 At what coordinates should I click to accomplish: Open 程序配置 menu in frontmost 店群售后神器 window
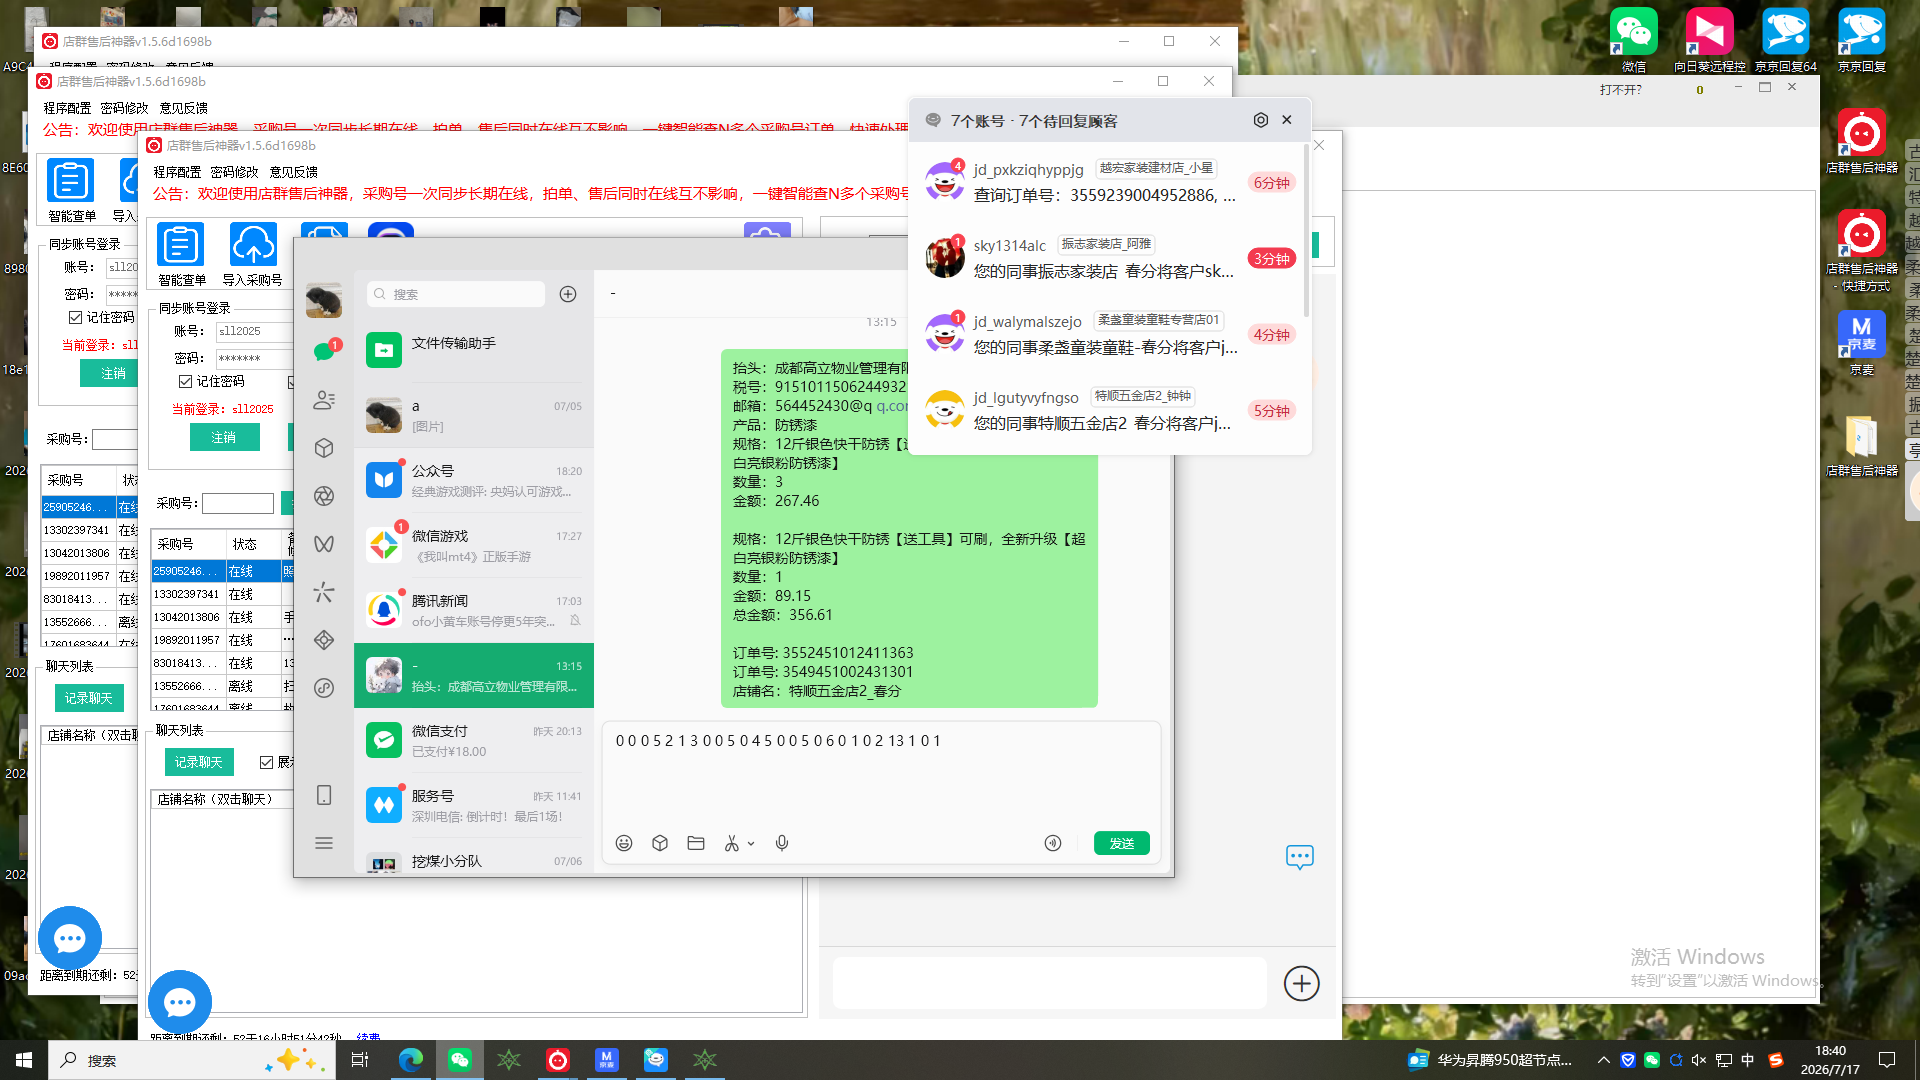[x=177, y=172]
